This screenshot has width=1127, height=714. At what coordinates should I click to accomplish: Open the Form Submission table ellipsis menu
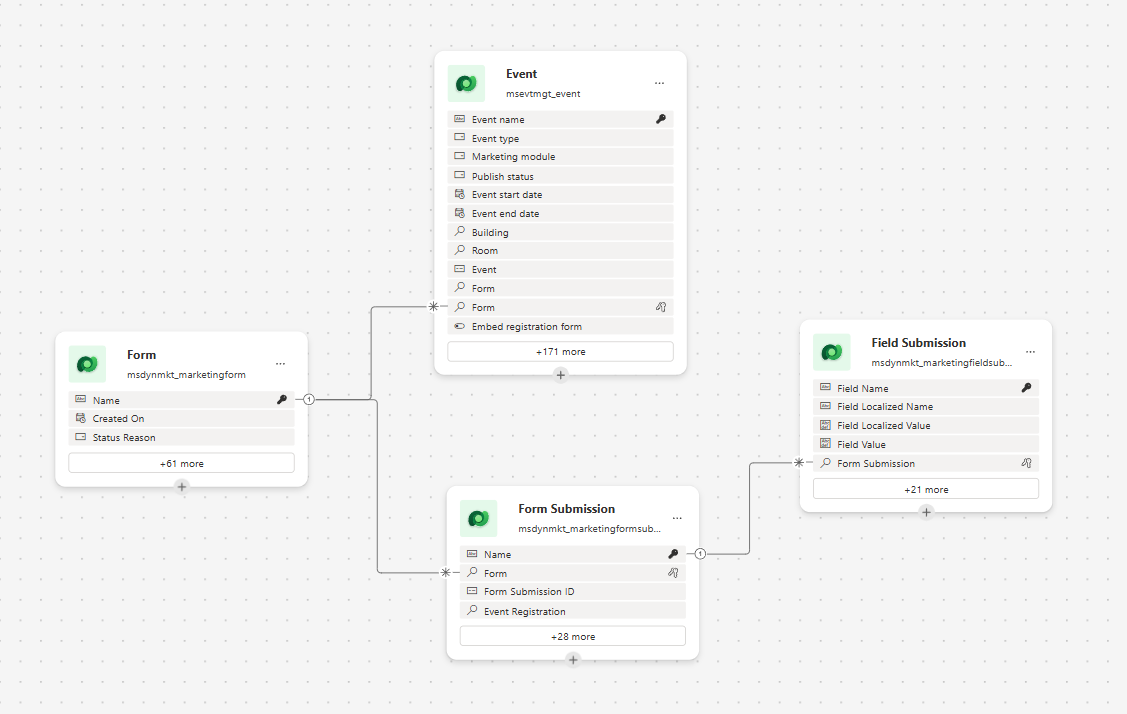pyautogui.click(x=677, y=518)
